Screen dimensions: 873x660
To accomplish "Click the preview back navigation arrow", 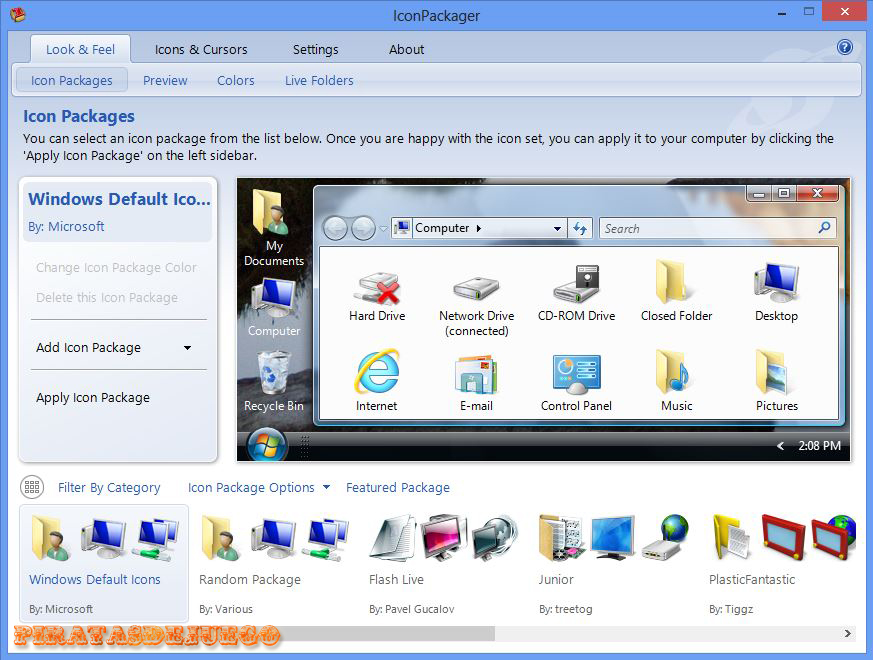I will [x=335, y=228].
